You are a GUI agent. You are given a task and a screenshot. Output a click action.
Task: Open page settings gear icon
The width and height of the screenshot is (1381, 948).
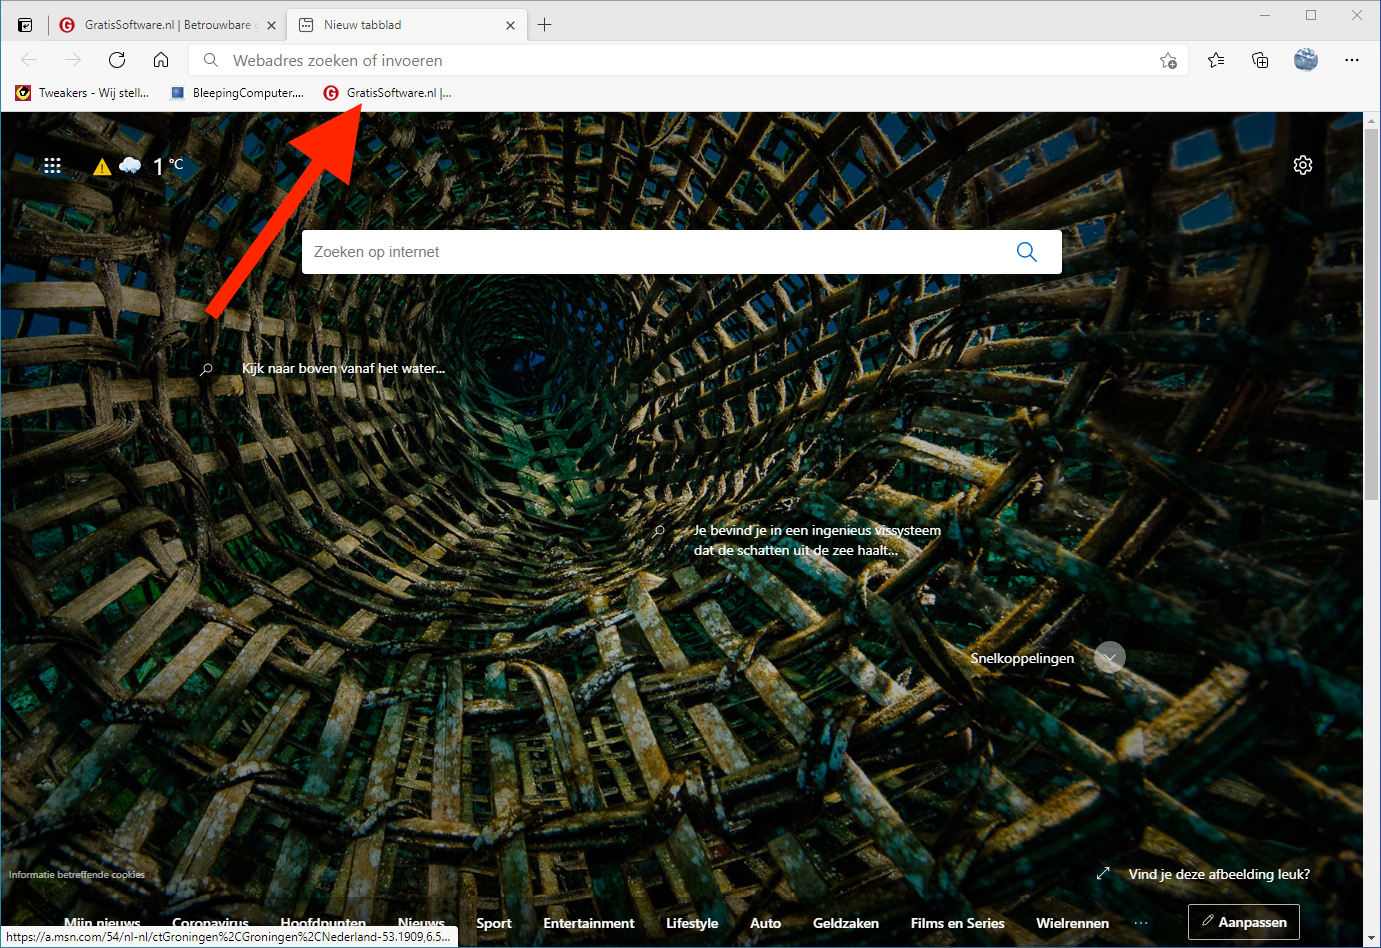(1302, 165)
